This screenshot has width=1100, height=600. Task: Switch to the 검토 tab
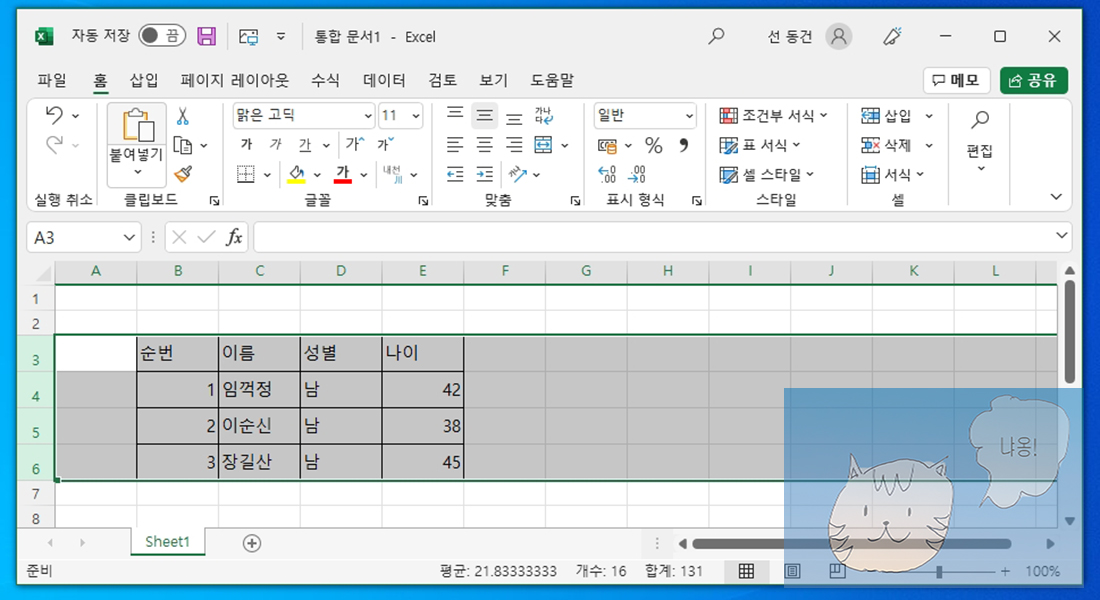pyautogui.click(x=443, y=80)
